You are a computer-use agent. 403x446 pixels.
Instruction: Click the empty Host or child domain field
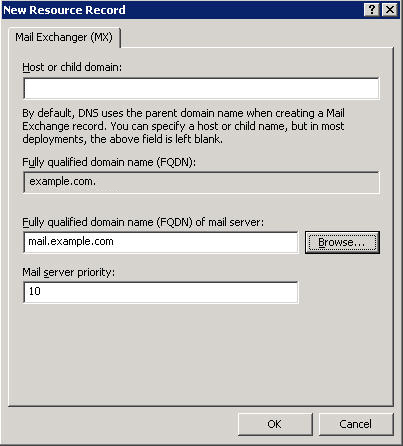coord(201,89)
